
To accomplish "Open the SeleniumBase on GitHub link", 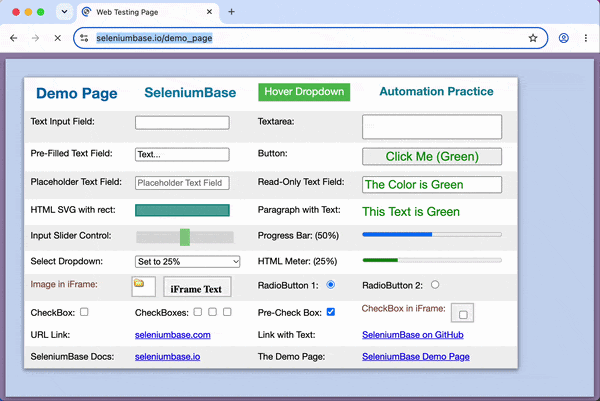I will [413, 335].
